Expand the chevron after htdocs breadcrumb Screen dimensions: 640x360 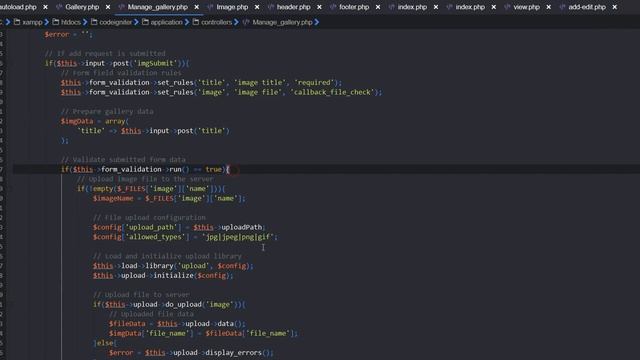pyautogui.click(x=85, y=22)
